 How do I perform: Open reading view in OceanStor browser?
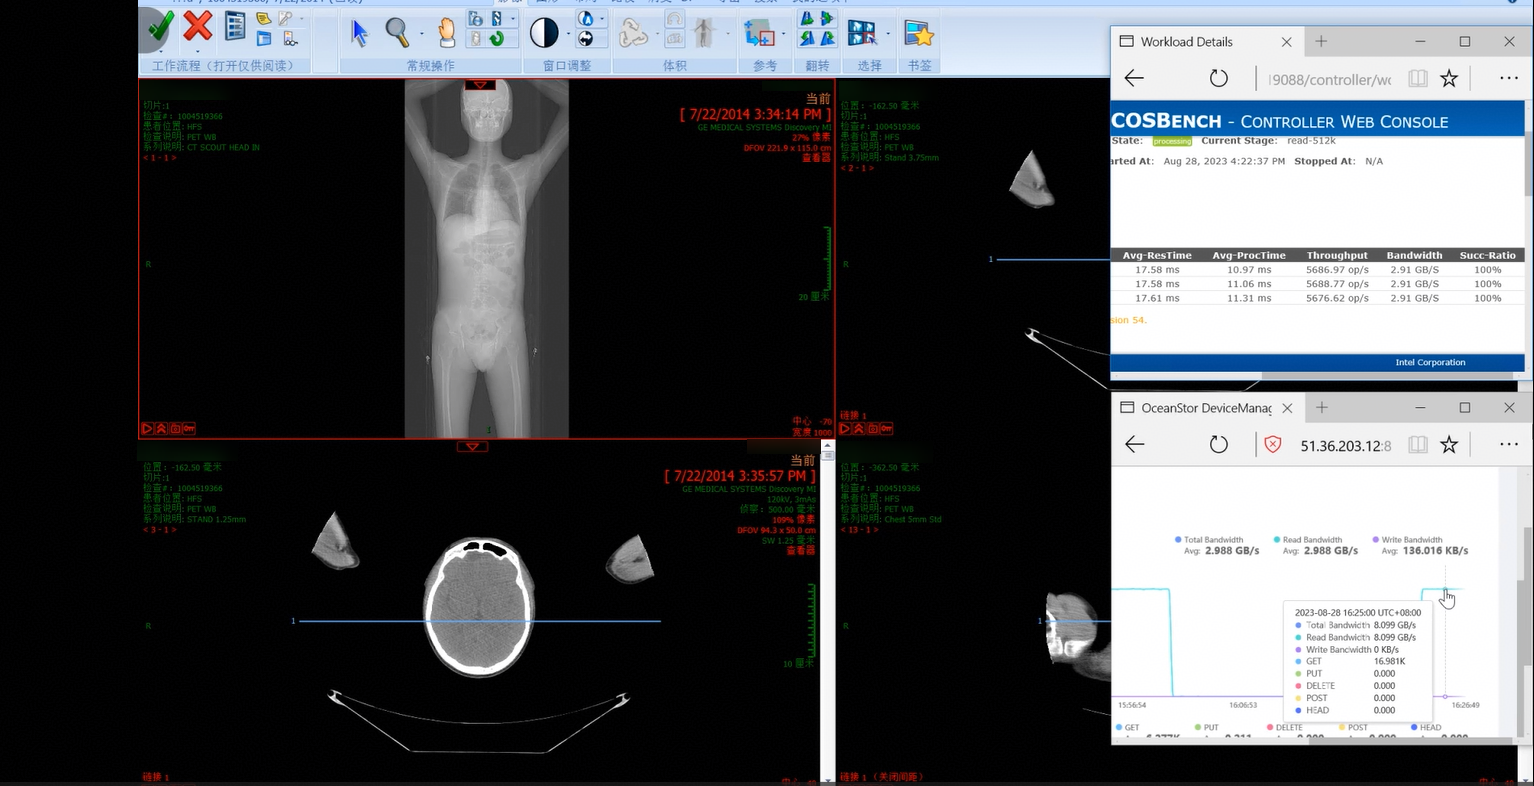point(1417,444)
